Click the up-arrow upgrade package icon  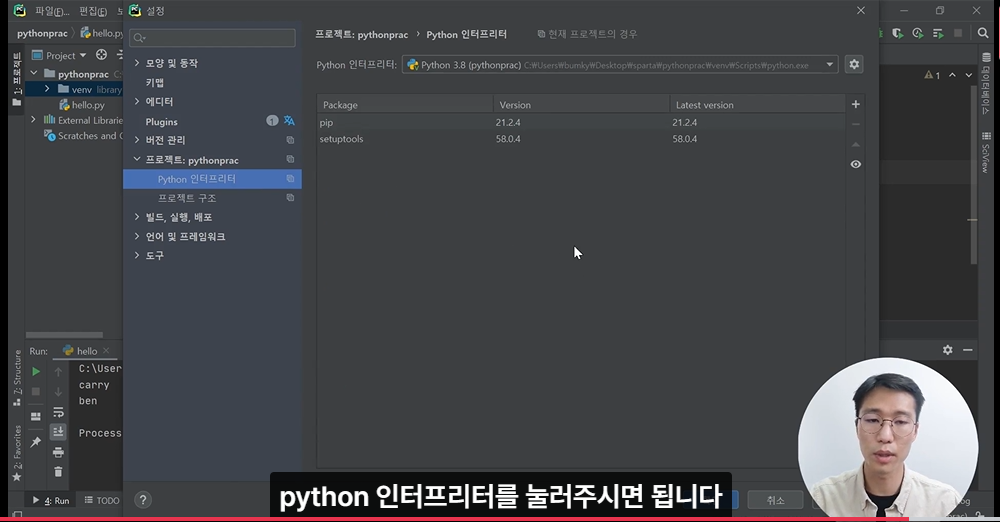tap(855, 145)
